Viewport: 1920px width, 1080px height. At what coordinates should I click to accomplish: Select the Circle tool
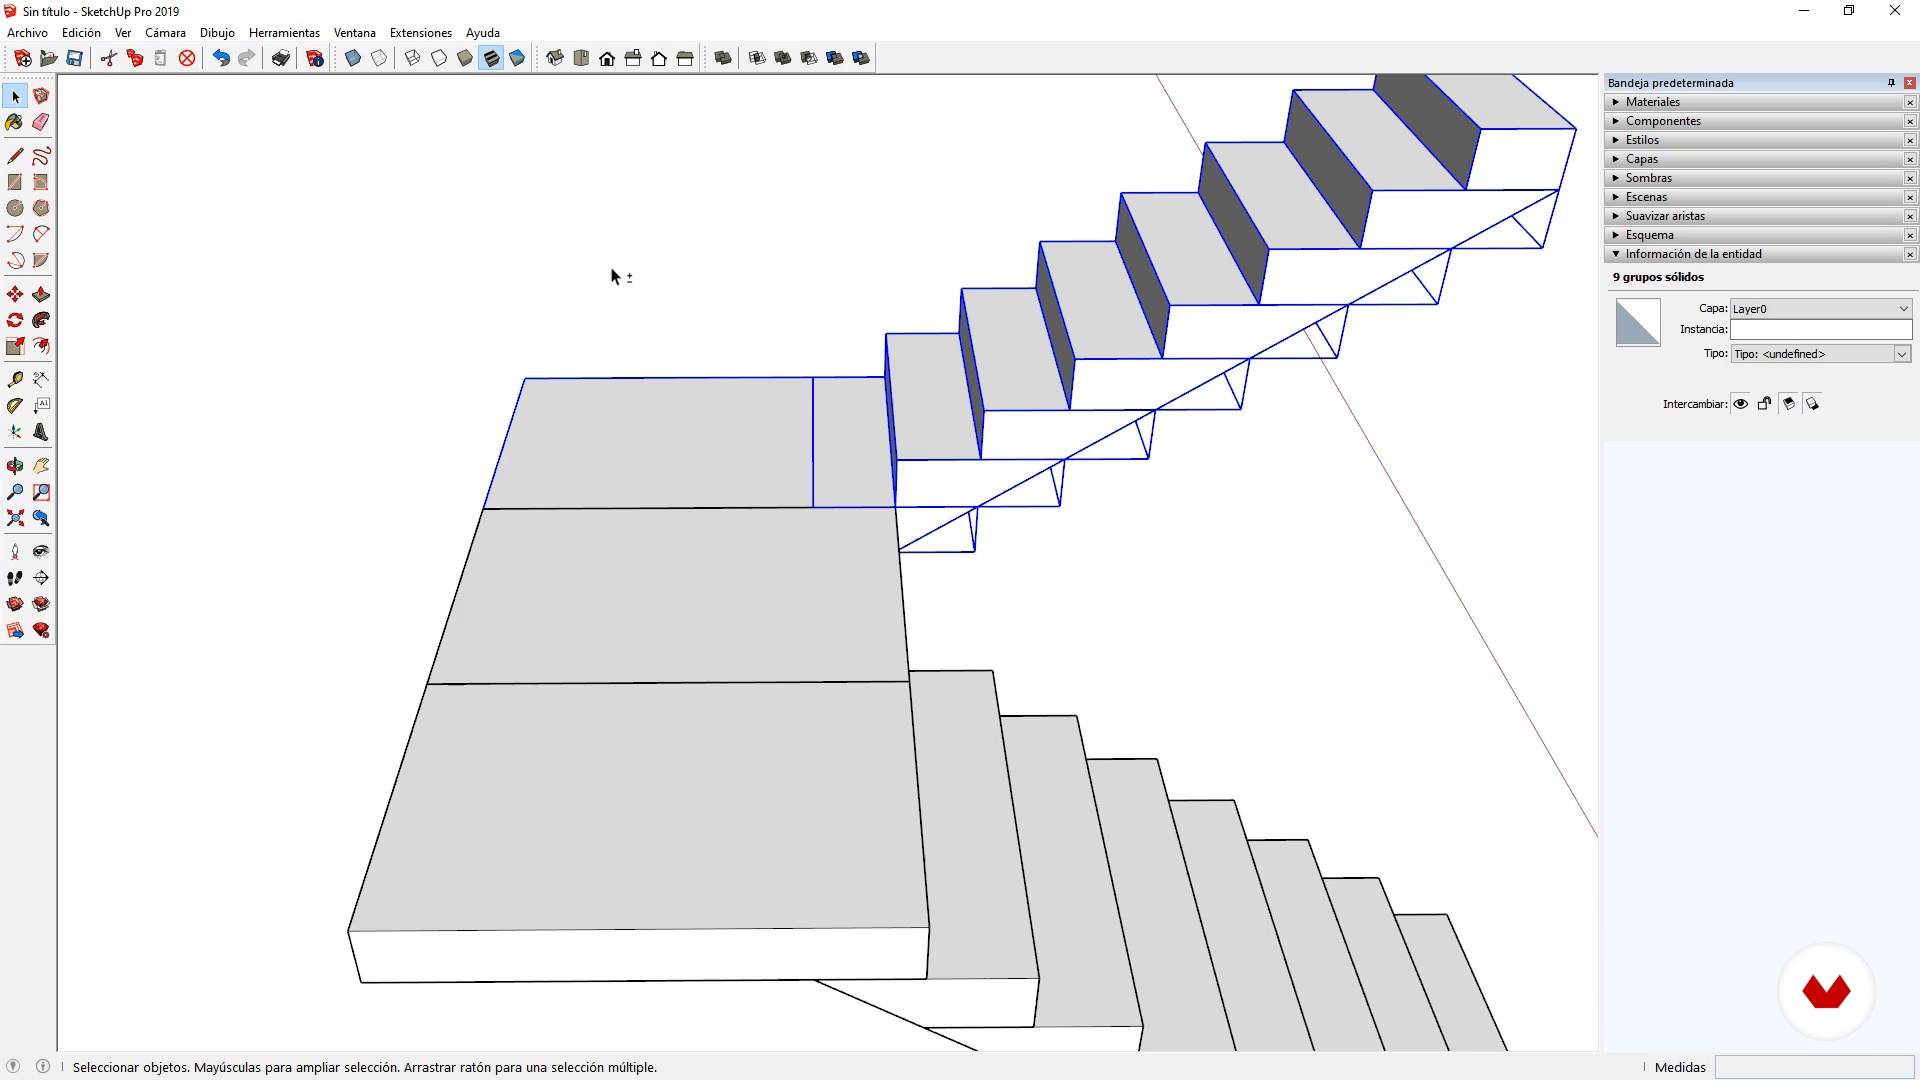coord(15,208)
